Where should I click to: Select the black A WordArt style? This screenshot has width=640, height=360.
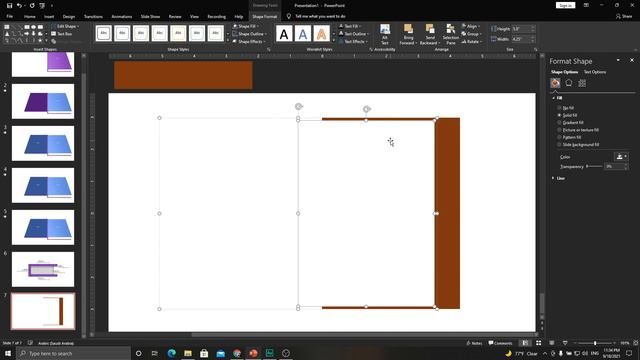coord(284,34)
